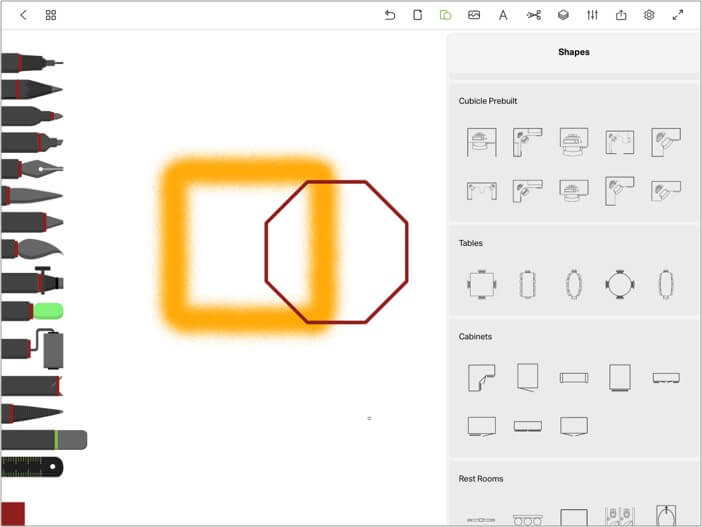Click the Tables section label
702x527 pixels.
471,243
